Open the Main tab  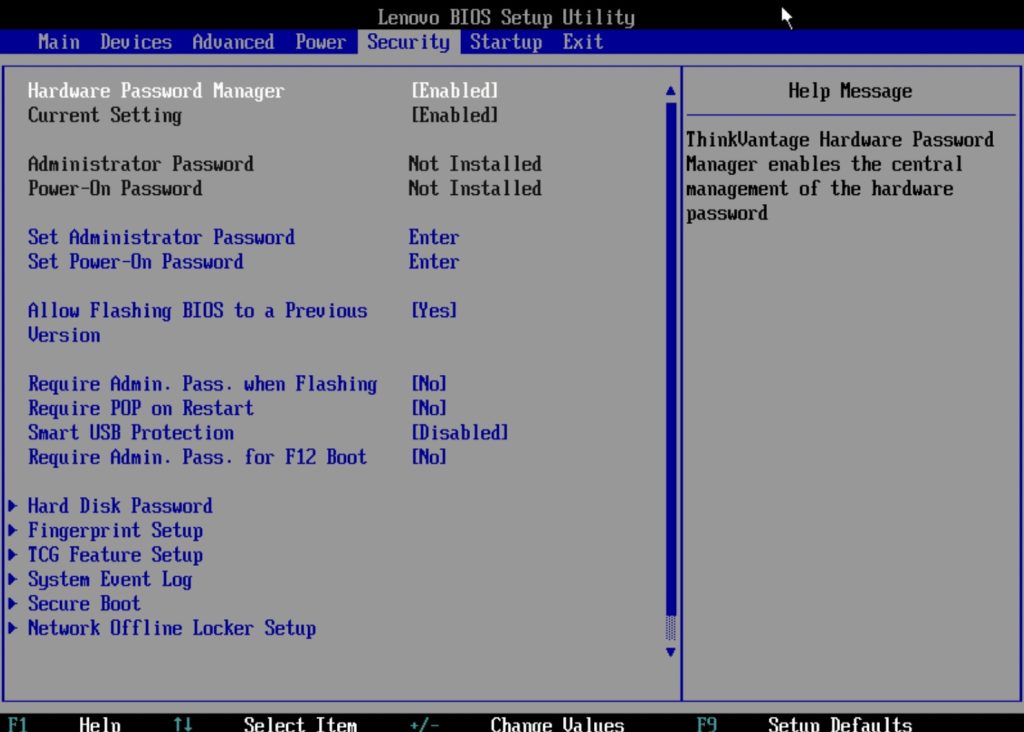(x=59, y=42)
